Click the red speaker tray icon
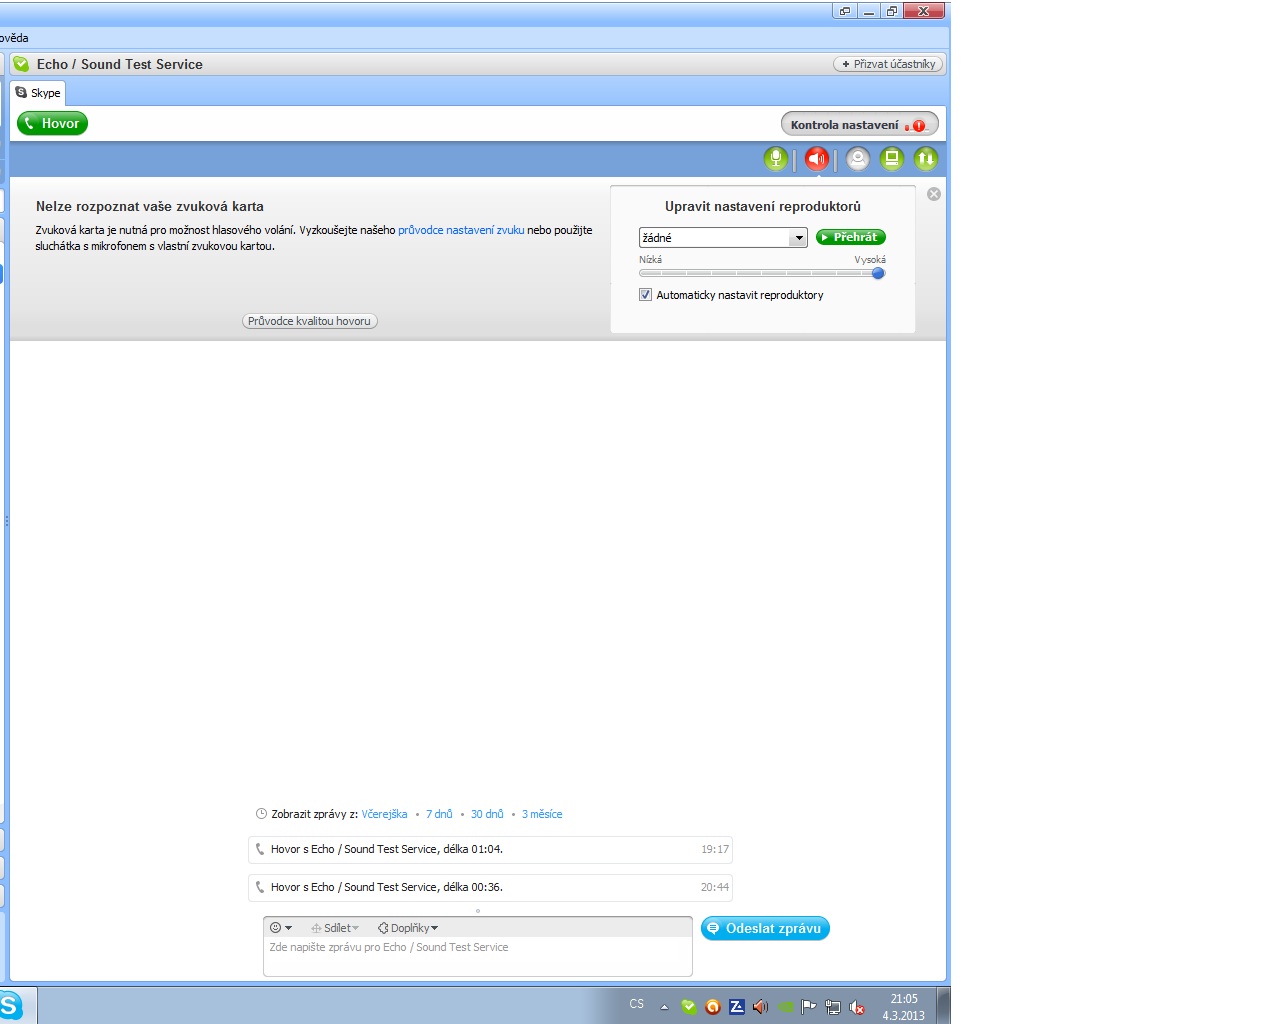 (761, 1007)
